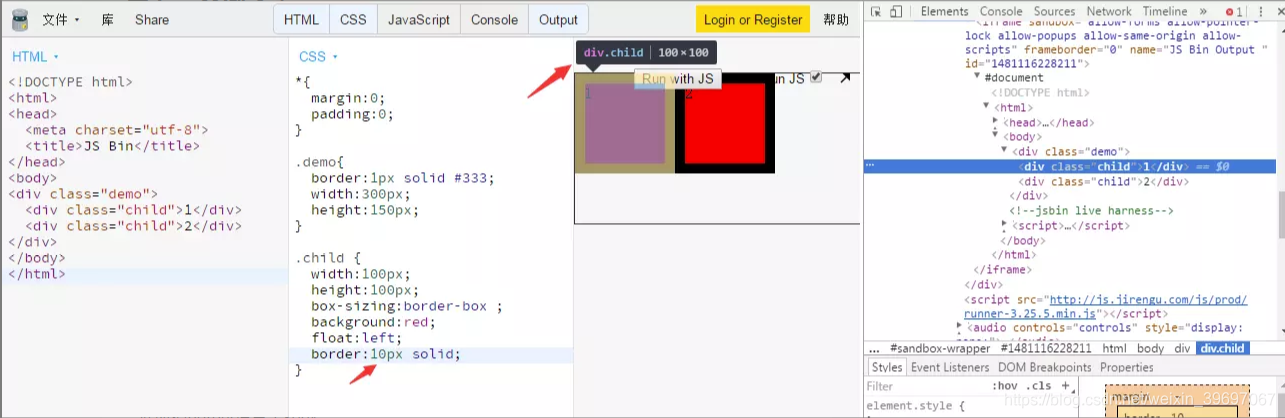Click Login or Register button
The width and height of the screenshot is (1285, 418).
[753, 19]
